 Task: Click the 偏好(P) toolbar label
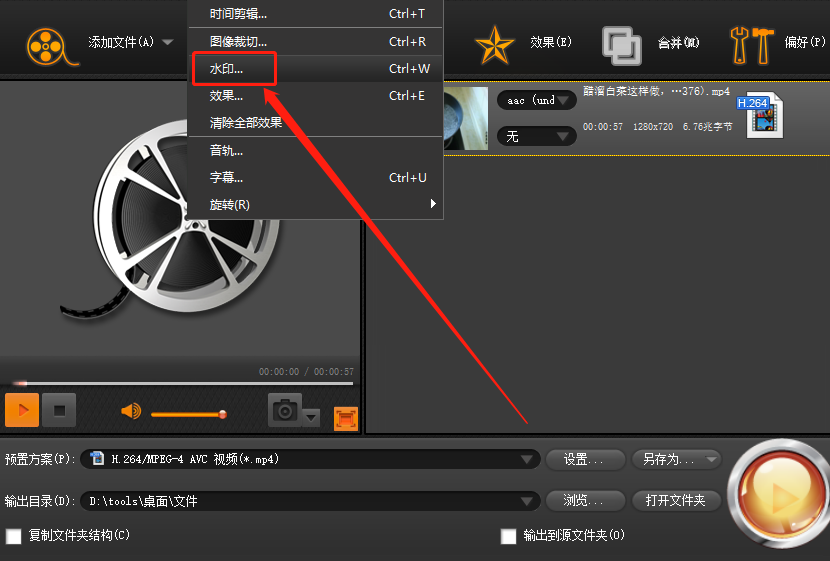(x=805, y=42)
